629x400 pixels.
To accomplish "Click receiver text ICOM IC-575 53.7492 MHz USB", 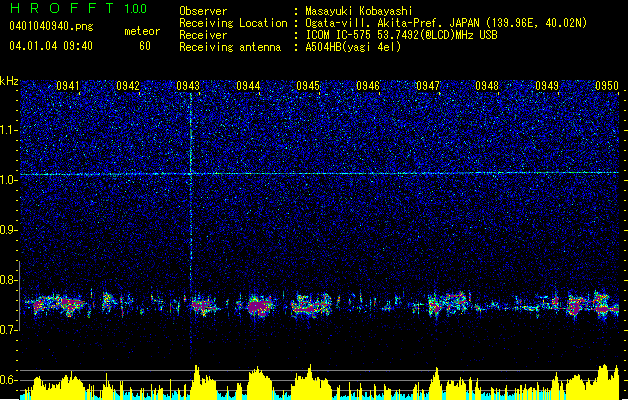I will click(x=402, y=35).
